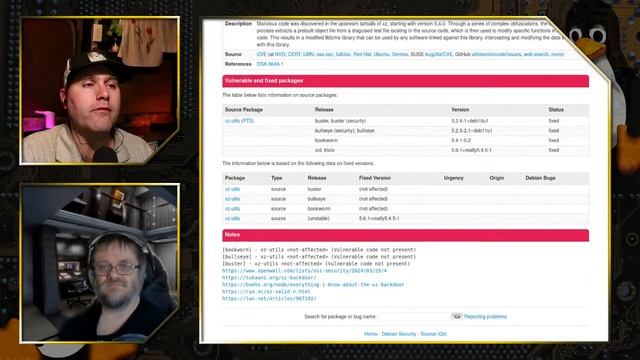Click version 5.4.1-0.2 cell

pyautogui.click(x=461, y=140)
